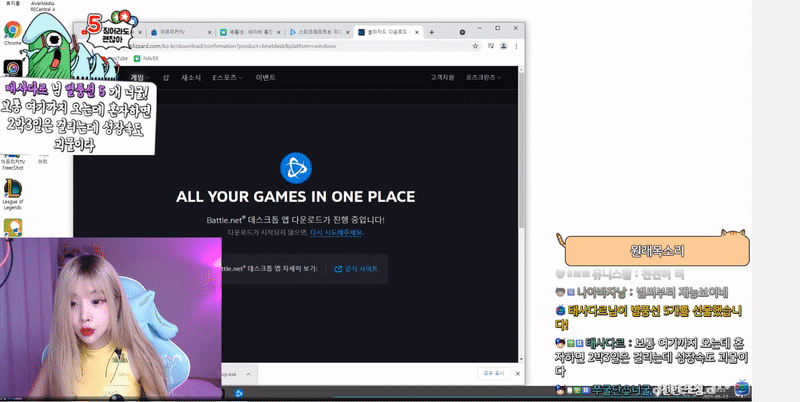Click the browser address bar URL
Image resolution: width=800 pixels, height=402 pixels.
233,46
